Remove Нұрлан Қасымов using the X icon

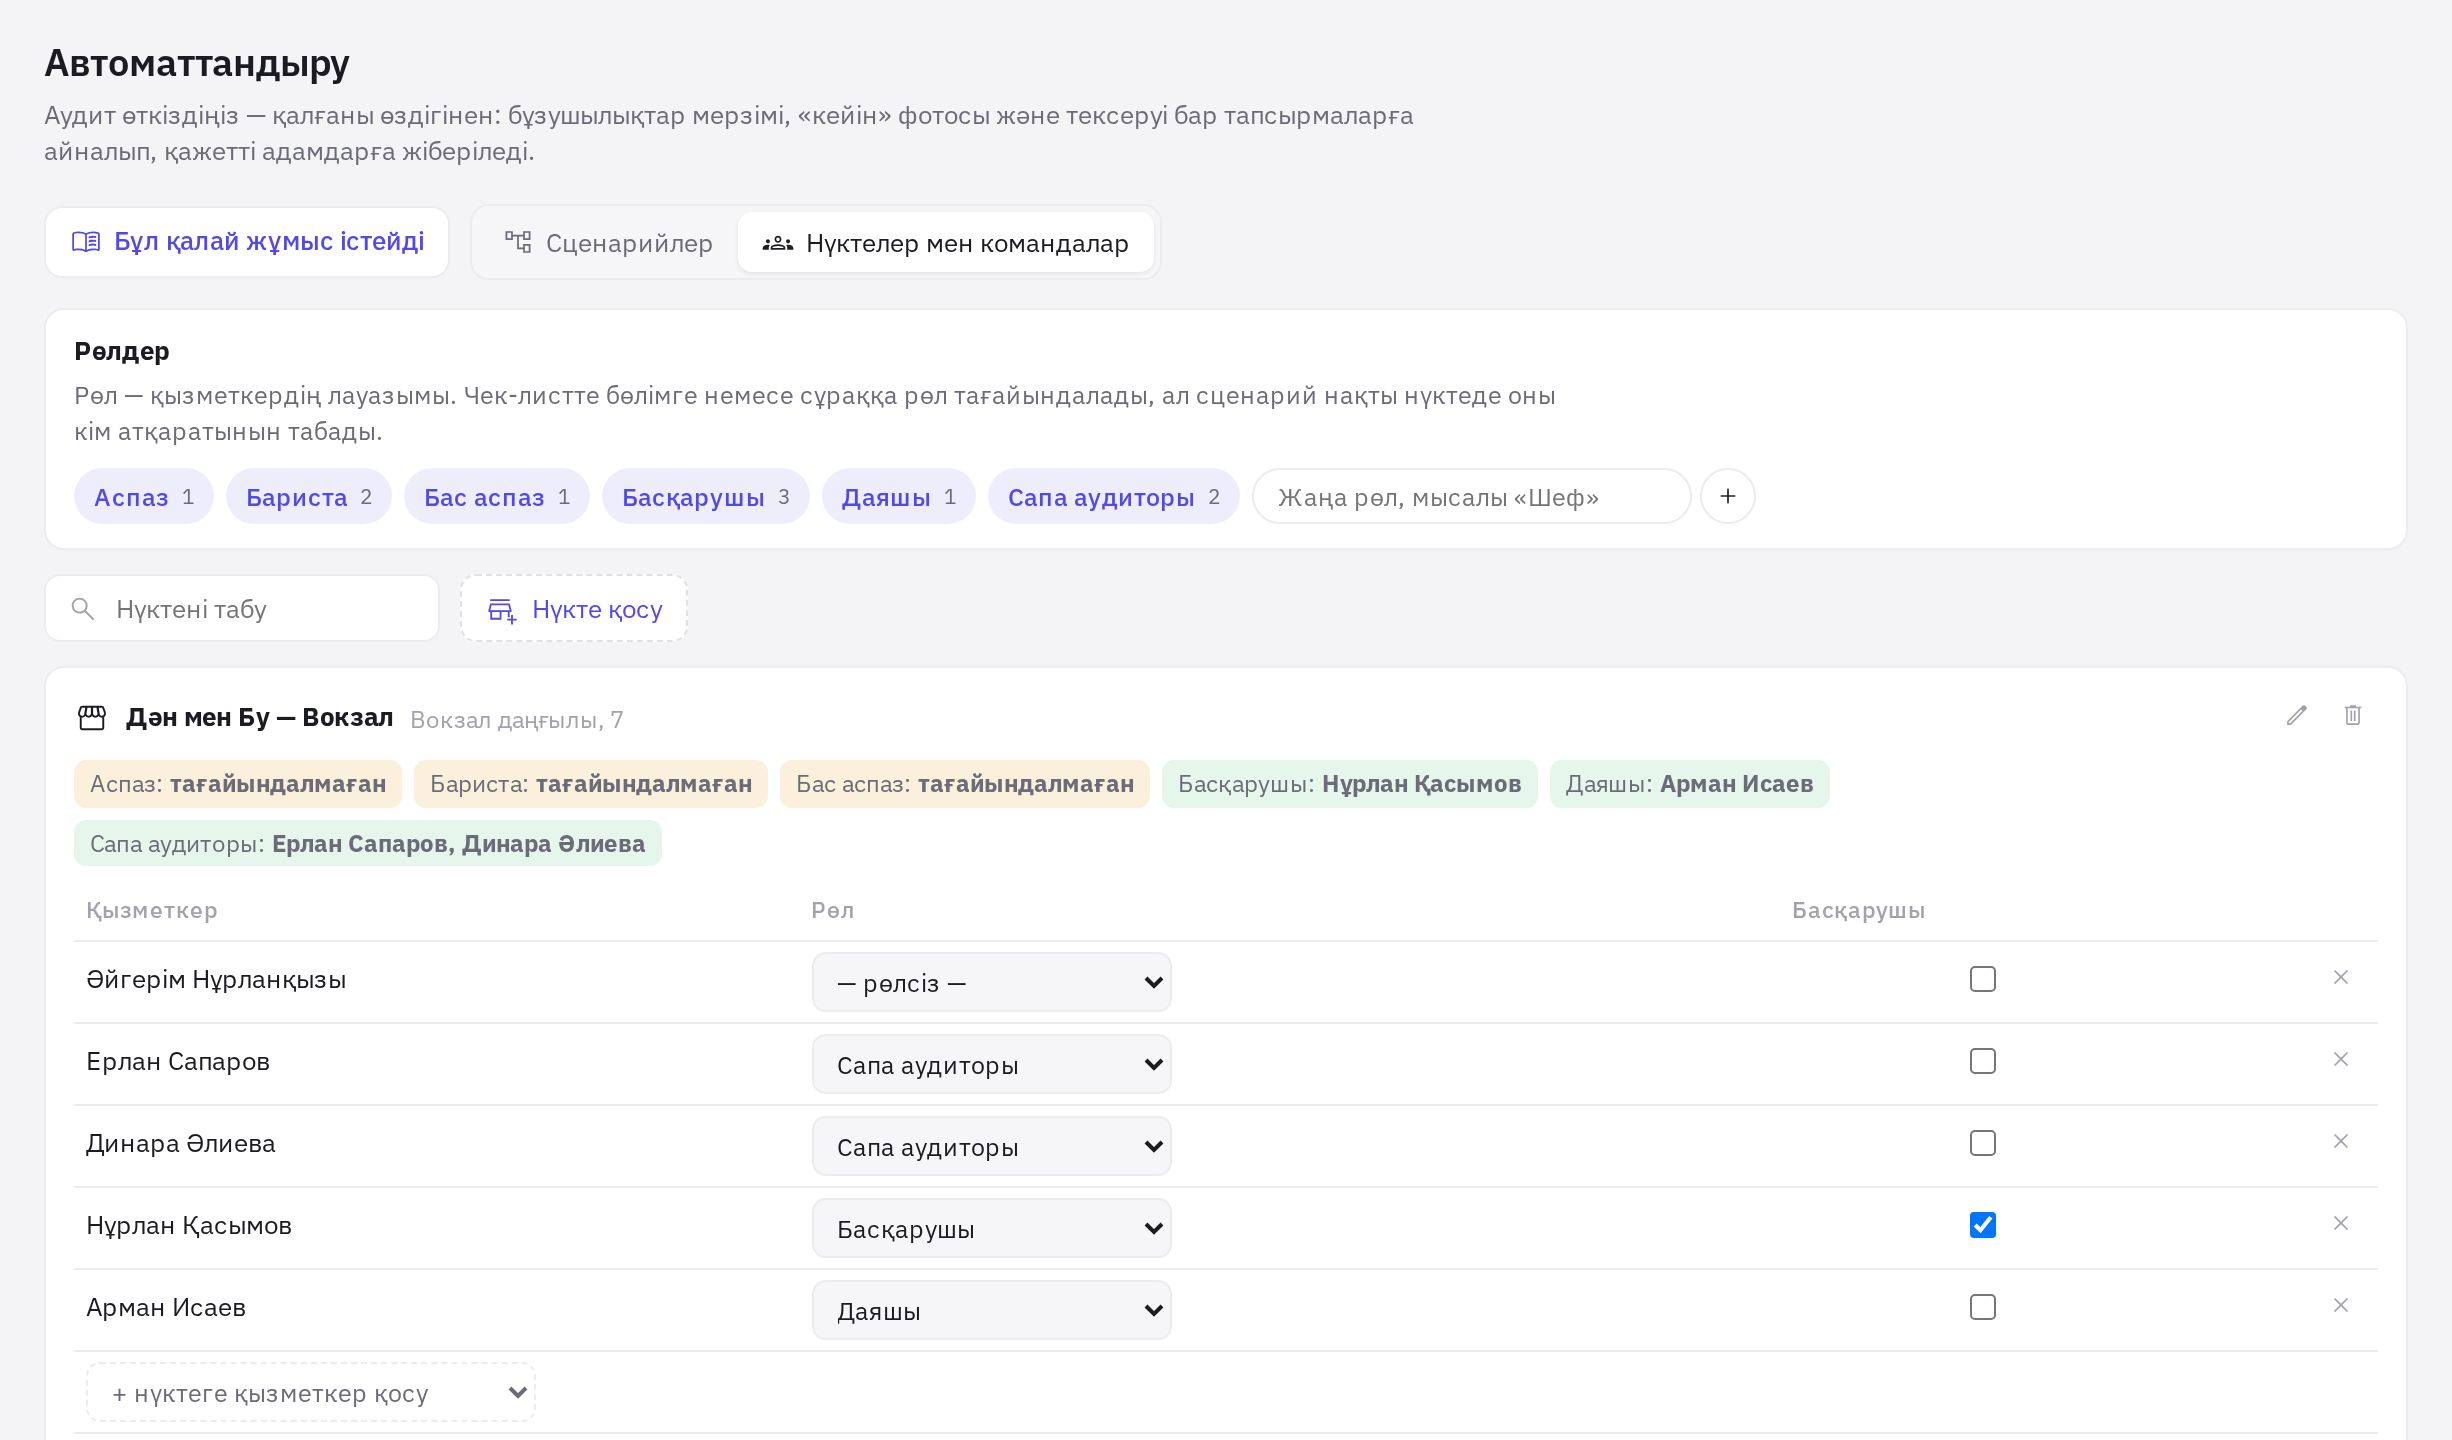pyautogui.click(x=2341, y=1224)
